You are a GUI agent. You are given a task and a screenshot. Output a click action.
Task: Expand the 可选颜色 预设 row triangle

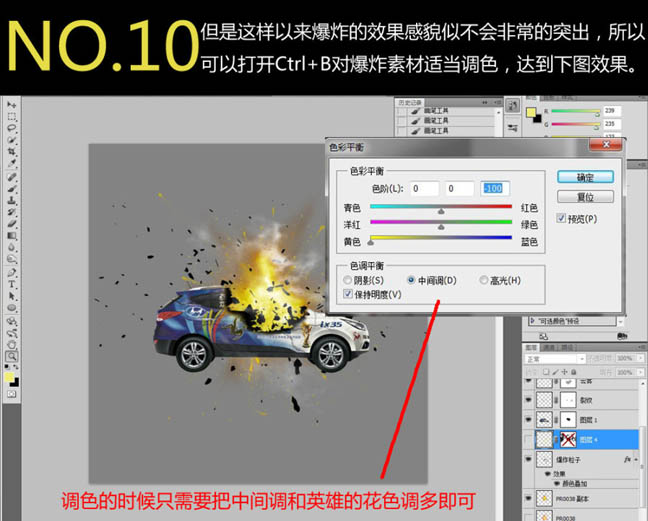[533, 321]
